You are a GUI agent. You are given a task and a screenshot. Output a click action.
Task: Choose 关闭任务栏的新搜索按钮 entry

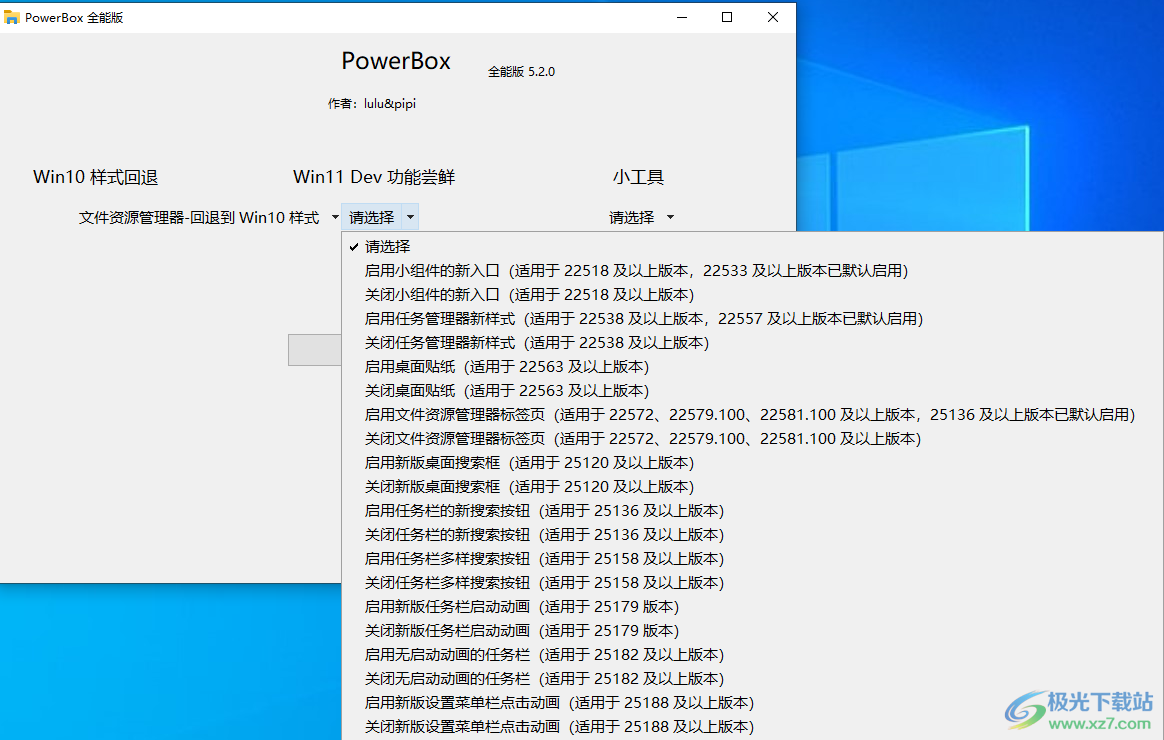753,534
